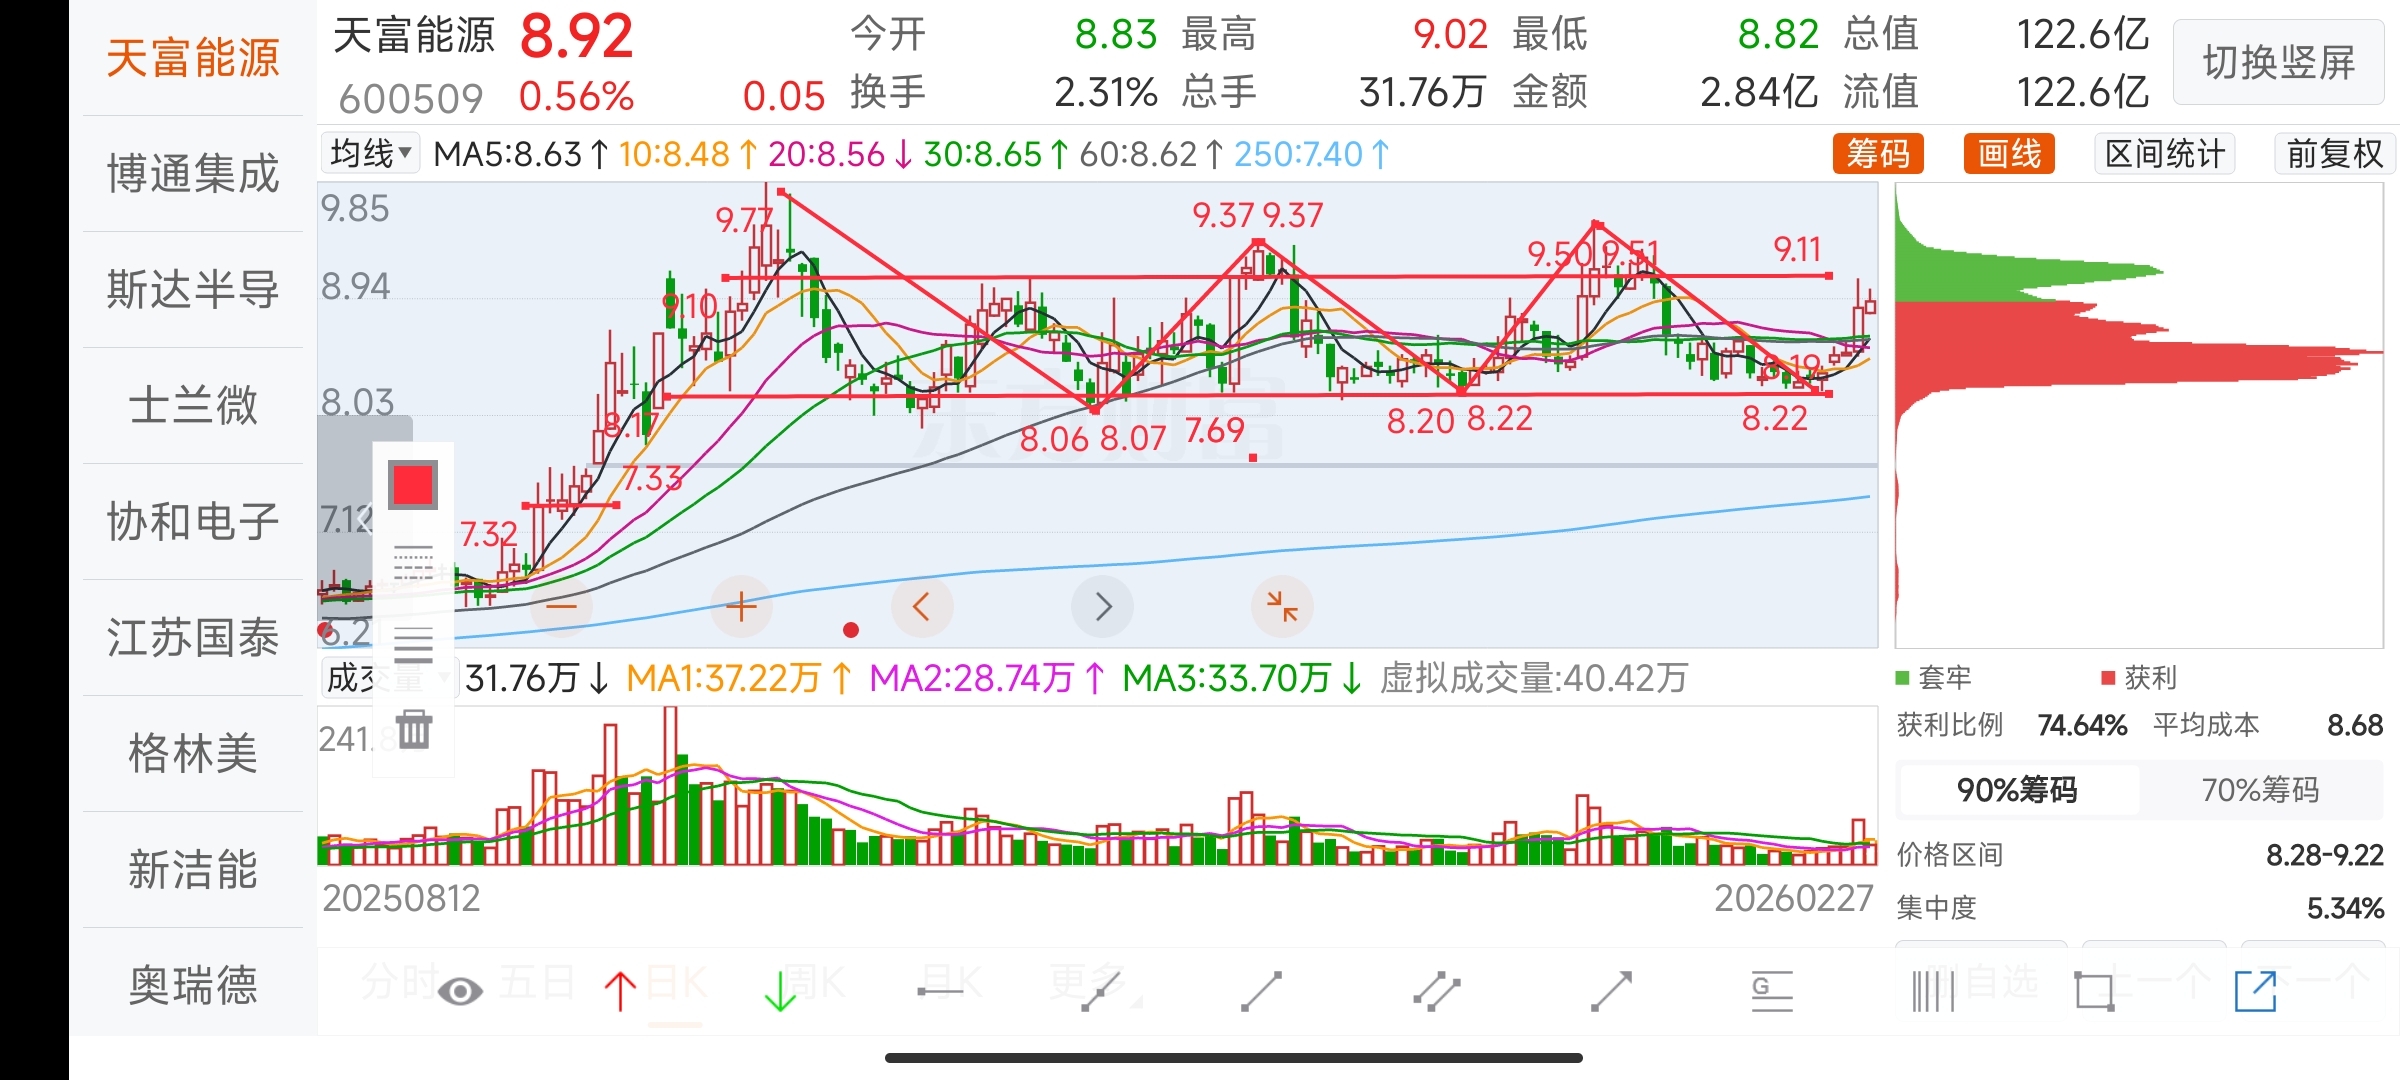Delete drawing with the trash icon
This screenshot has width=2400, height=1080.
click(413, 729)
